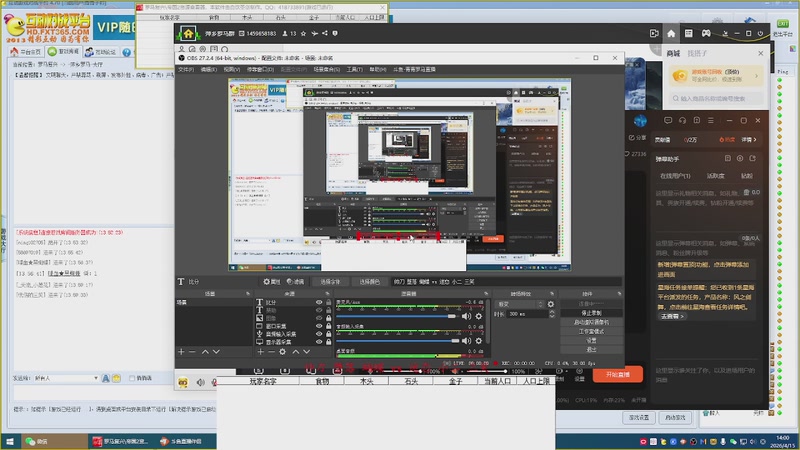The image size is (800, 450).
Task: Toggle the checkbox beside the chat recipient selector
Action: [x=132, y=378]
